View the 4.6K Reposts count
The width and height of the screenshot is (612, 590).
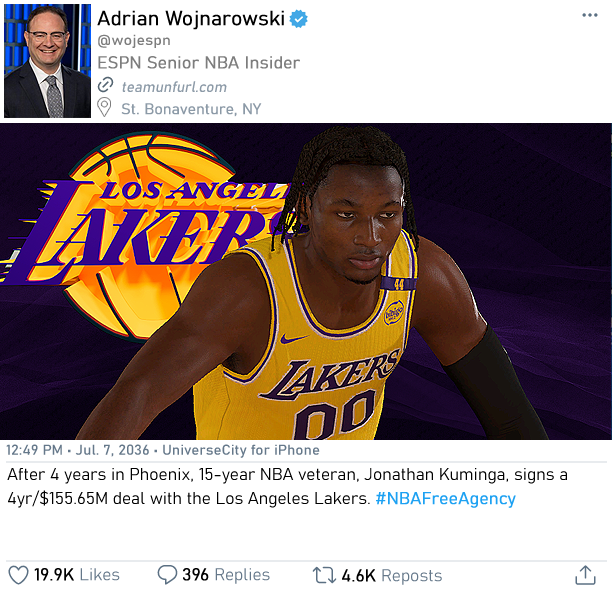pos(392,576)
